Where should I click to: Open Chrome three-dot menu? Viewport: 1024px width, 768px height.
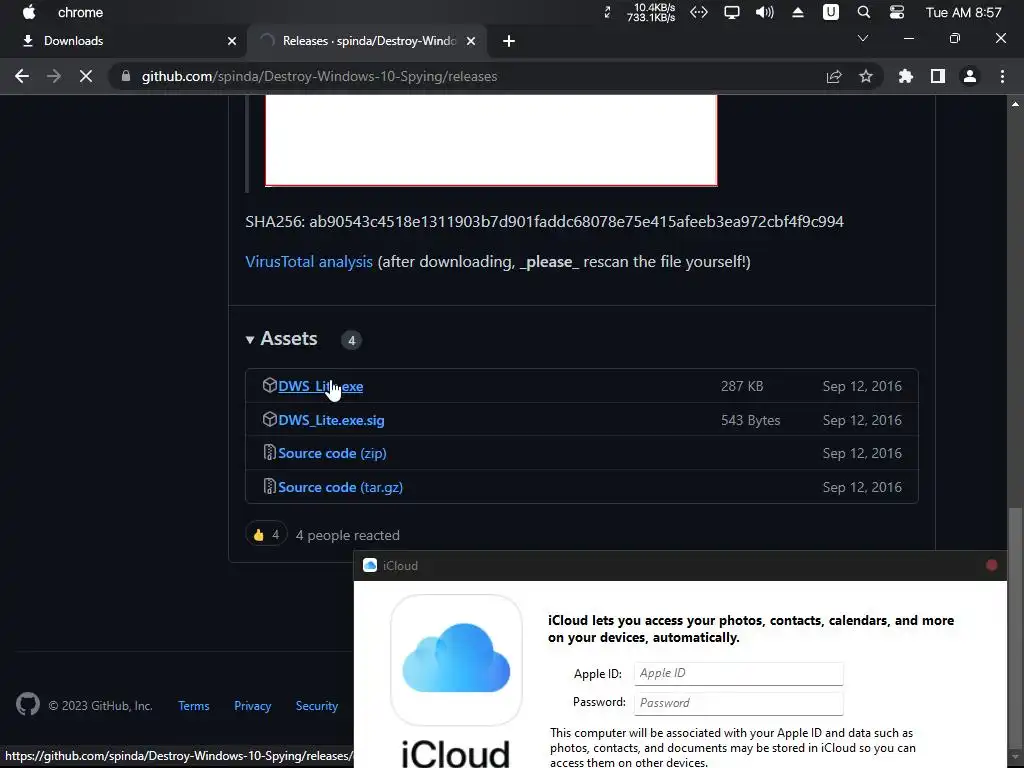(1002, 76)
